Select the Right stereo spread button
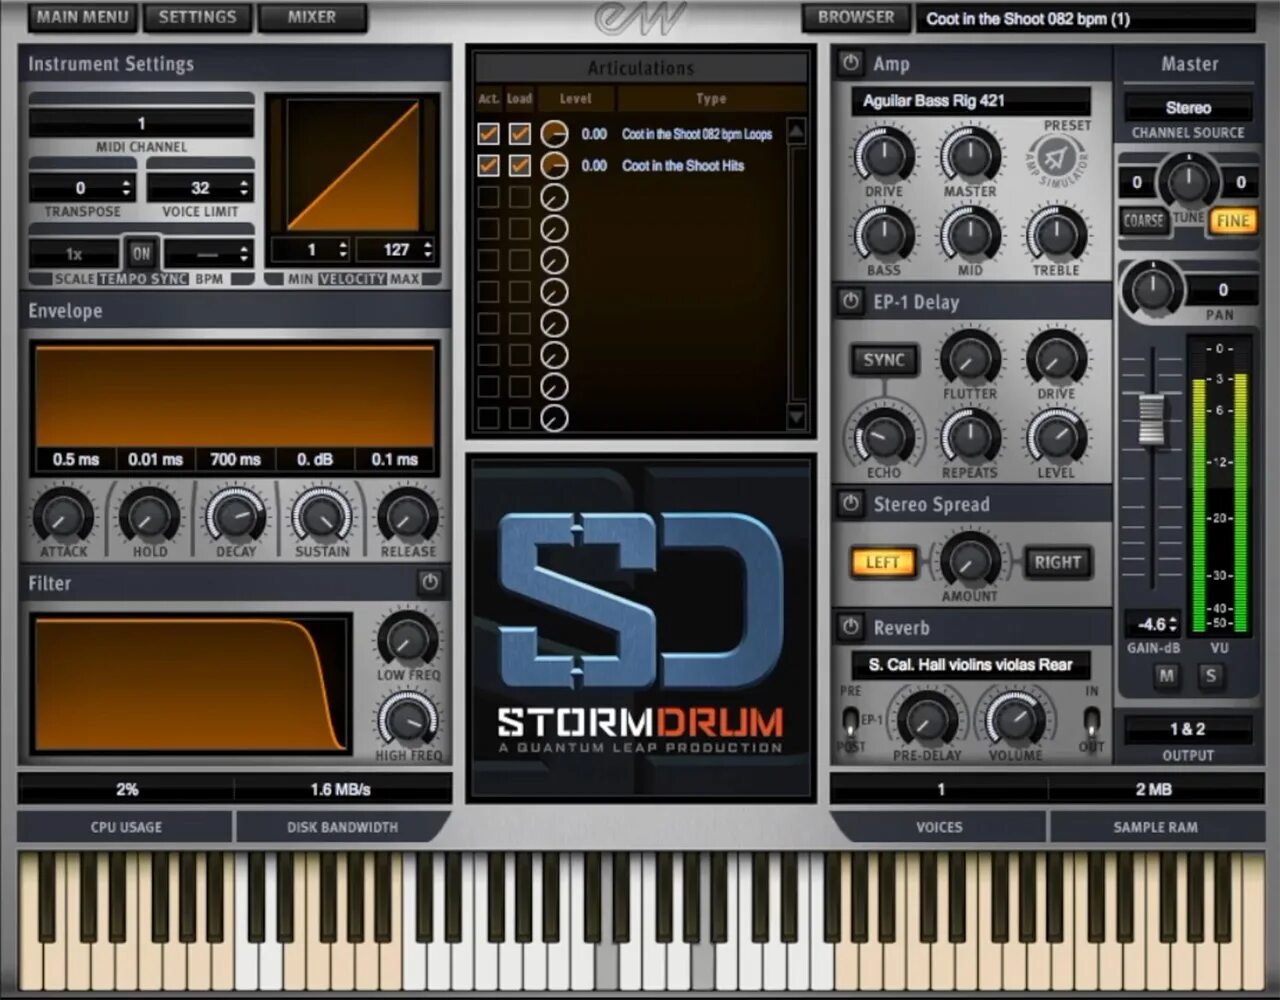The image size is (1280, 1000). [x=1057, y=562]
